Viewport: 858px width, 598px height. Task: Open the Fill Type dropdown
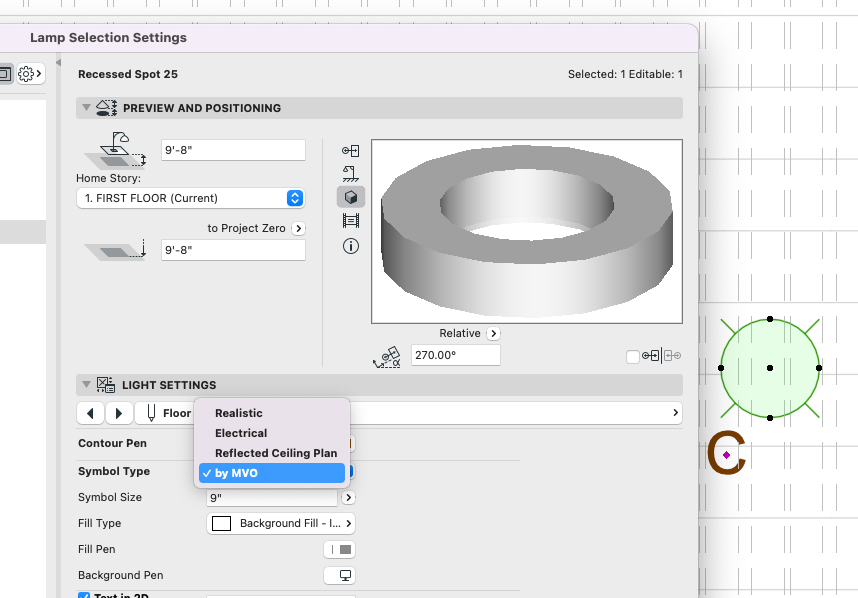click(x=281, y=523)
